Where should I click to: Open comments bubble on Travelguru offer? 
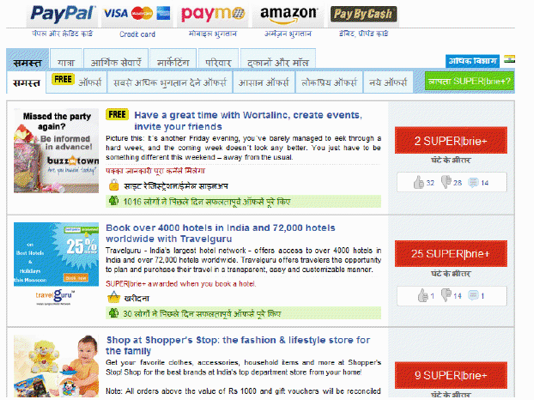point(473,295)
